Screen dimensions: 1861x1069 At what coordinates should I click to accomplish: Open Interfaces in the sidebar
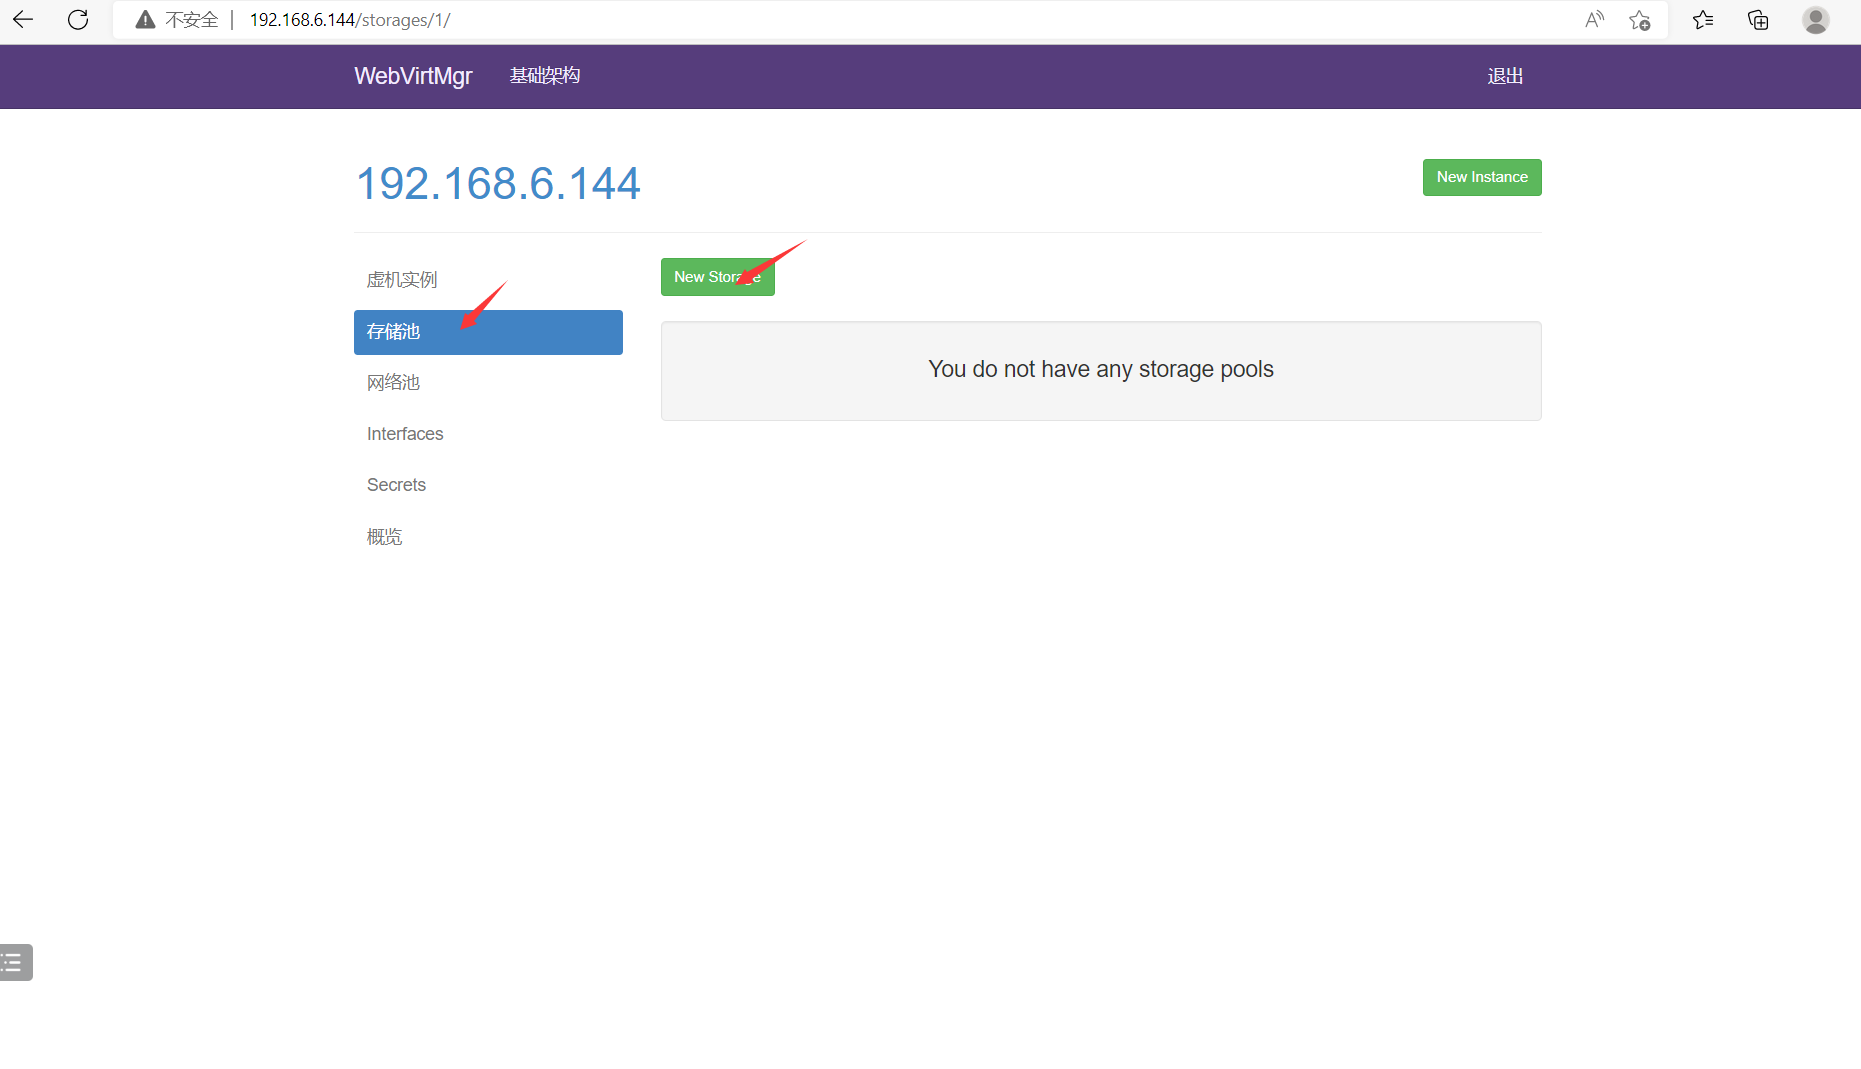point(488,434)
